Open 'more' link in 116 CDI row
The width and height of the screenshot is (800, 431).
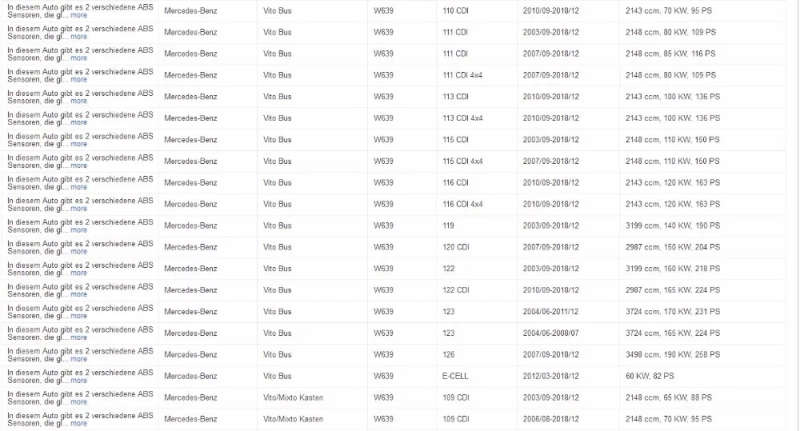(x=79, y=187)
